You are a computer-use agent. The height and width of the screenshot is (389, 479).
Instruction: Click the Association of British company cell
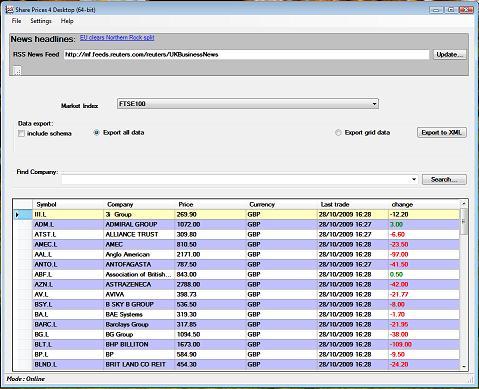[139, 275]
